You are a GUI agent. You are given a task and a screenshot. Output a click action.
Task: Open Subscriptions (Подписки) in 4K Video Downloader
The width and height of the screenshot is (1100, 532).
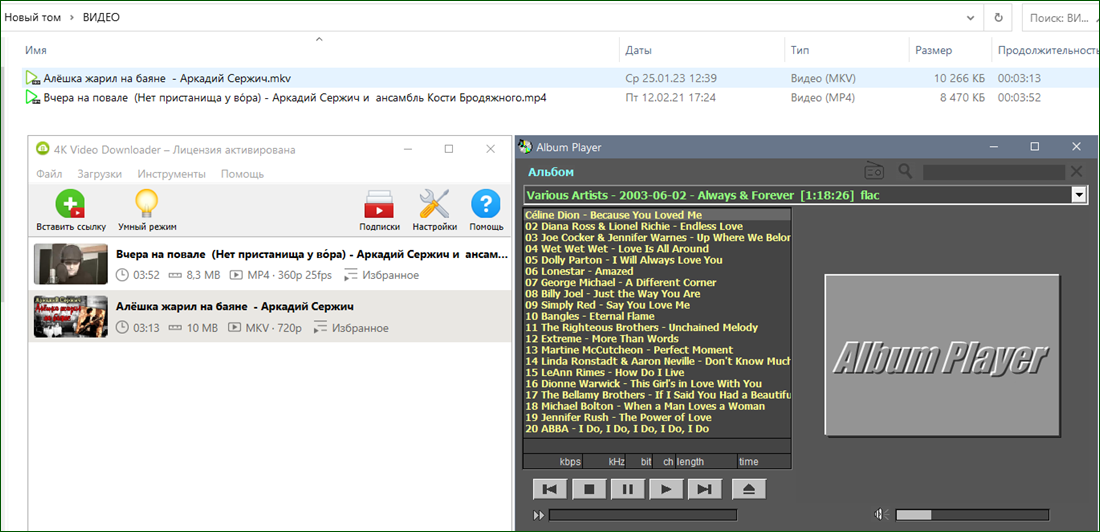(x=380, y=205)
